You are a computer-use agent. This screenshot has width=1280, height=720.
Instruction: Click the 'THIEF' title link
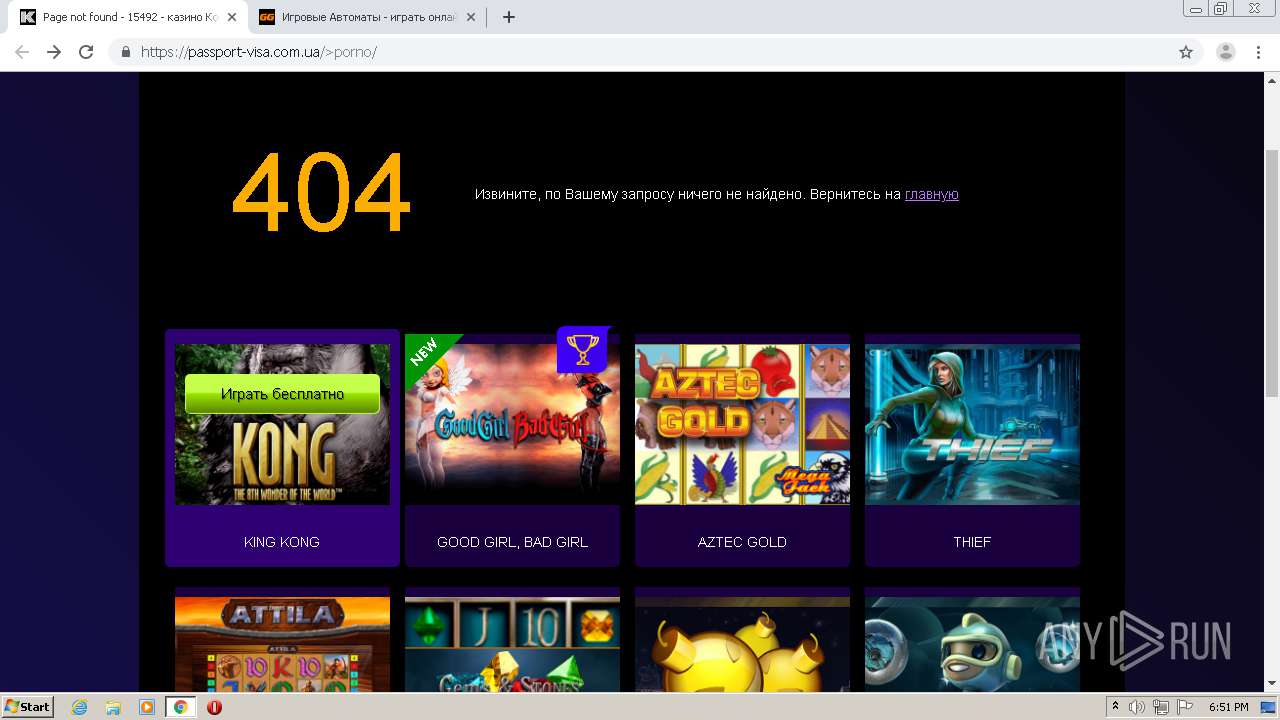[972, 542]
